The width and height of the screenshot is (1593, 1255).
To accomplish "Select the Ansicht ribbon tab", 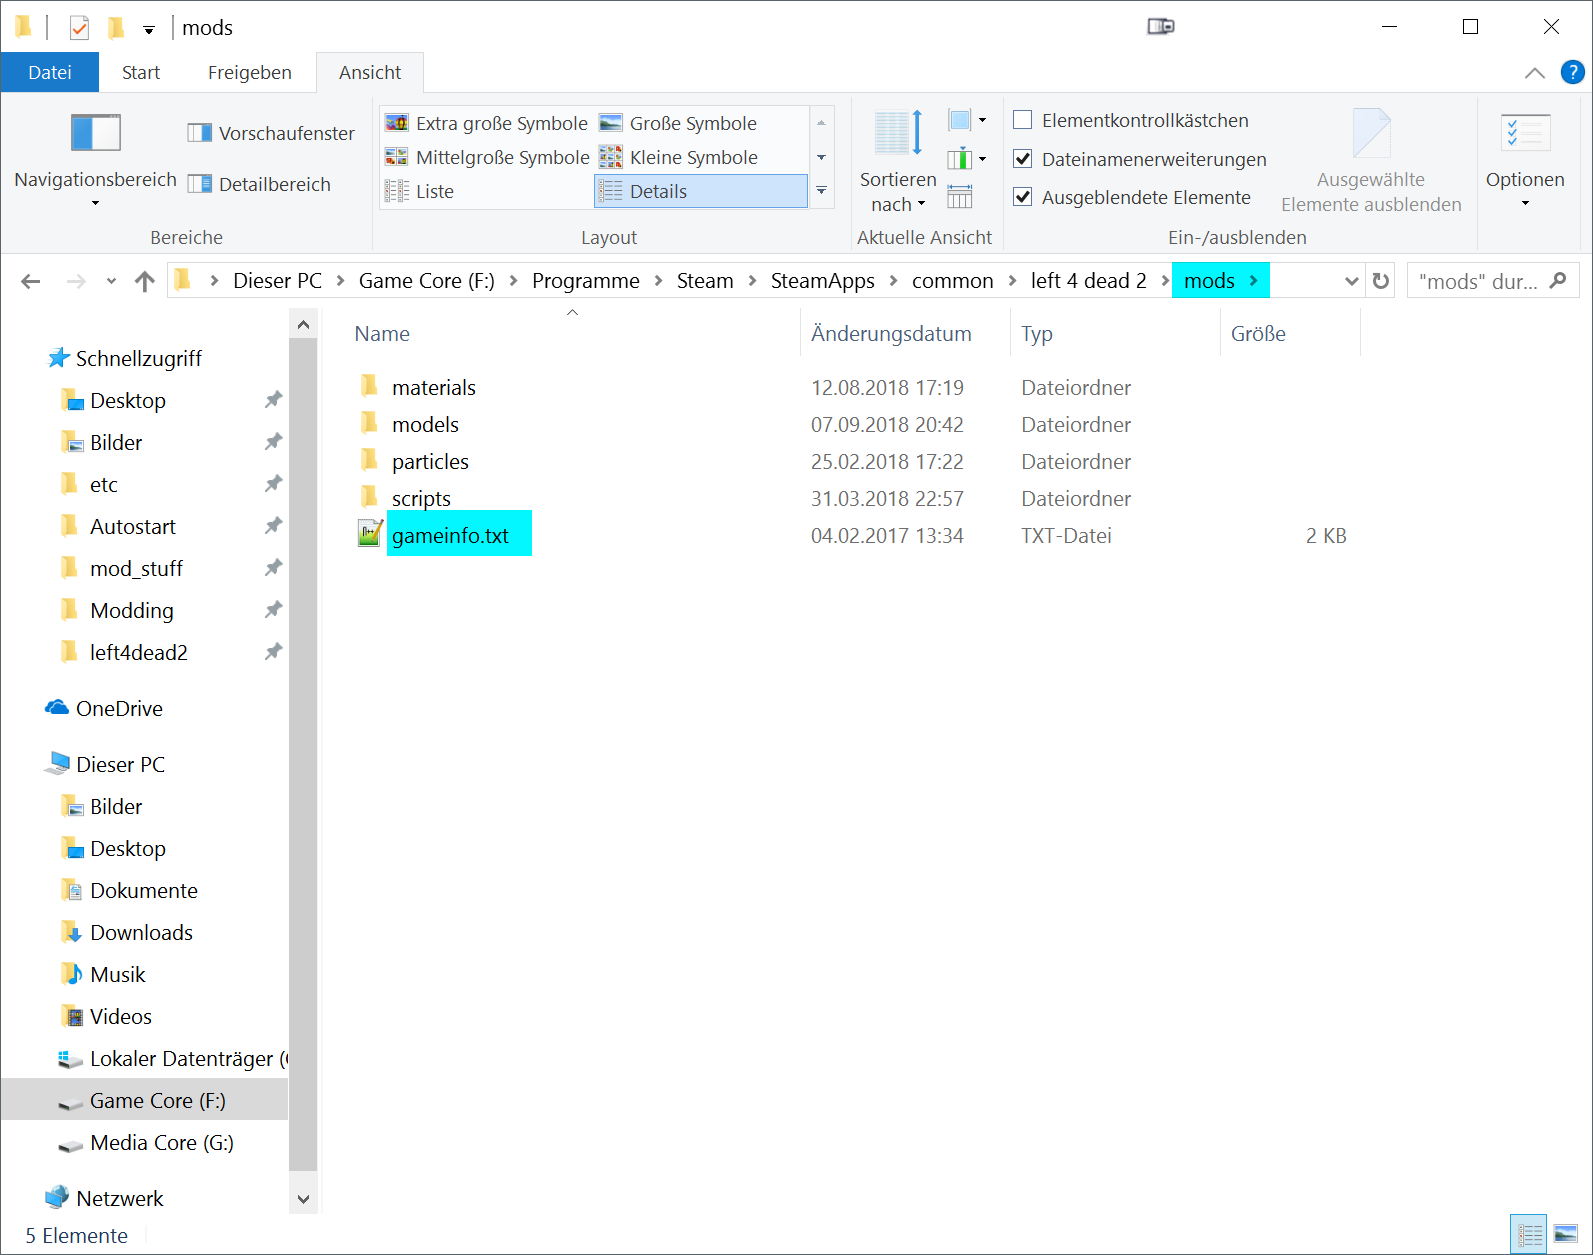I will pyautogui.click(x=370, y=72).
